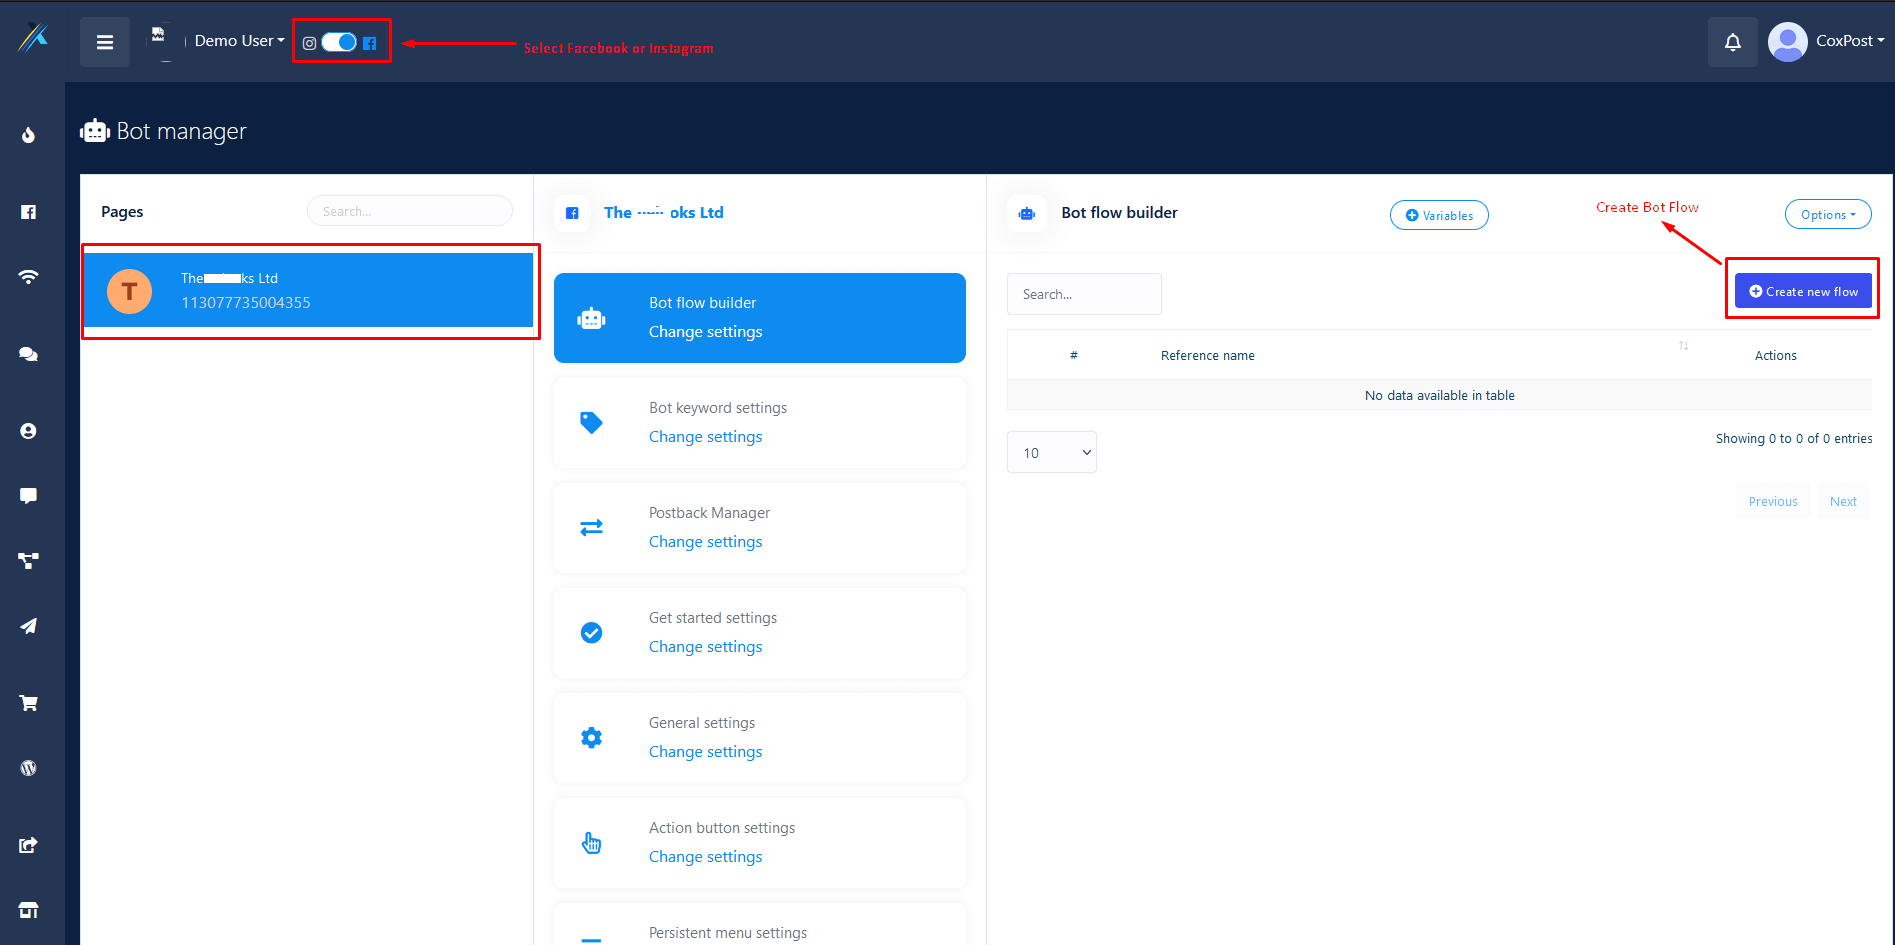Select the Bot flow builder menu item

(759, 318)
